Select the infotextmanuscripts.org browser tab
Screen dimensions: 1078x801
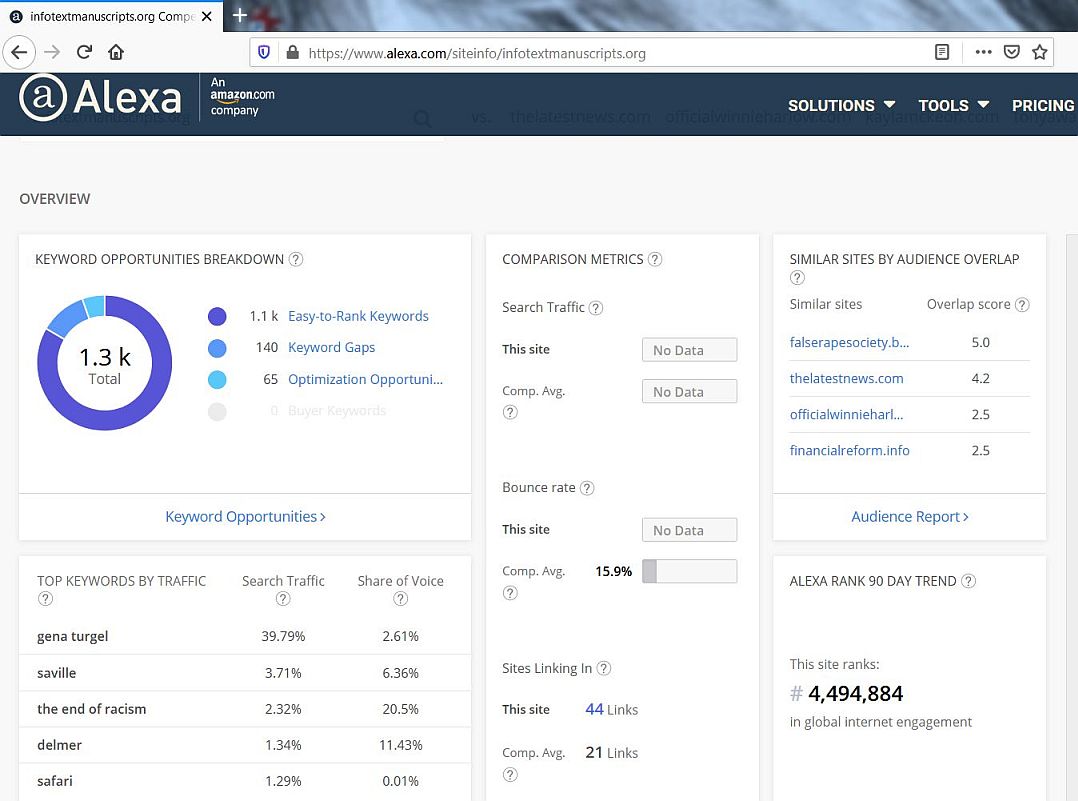pos(110,17)
